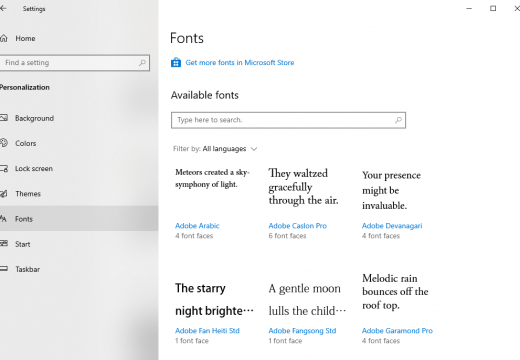Click the Themes brush icon

click(x=4, y=194)
